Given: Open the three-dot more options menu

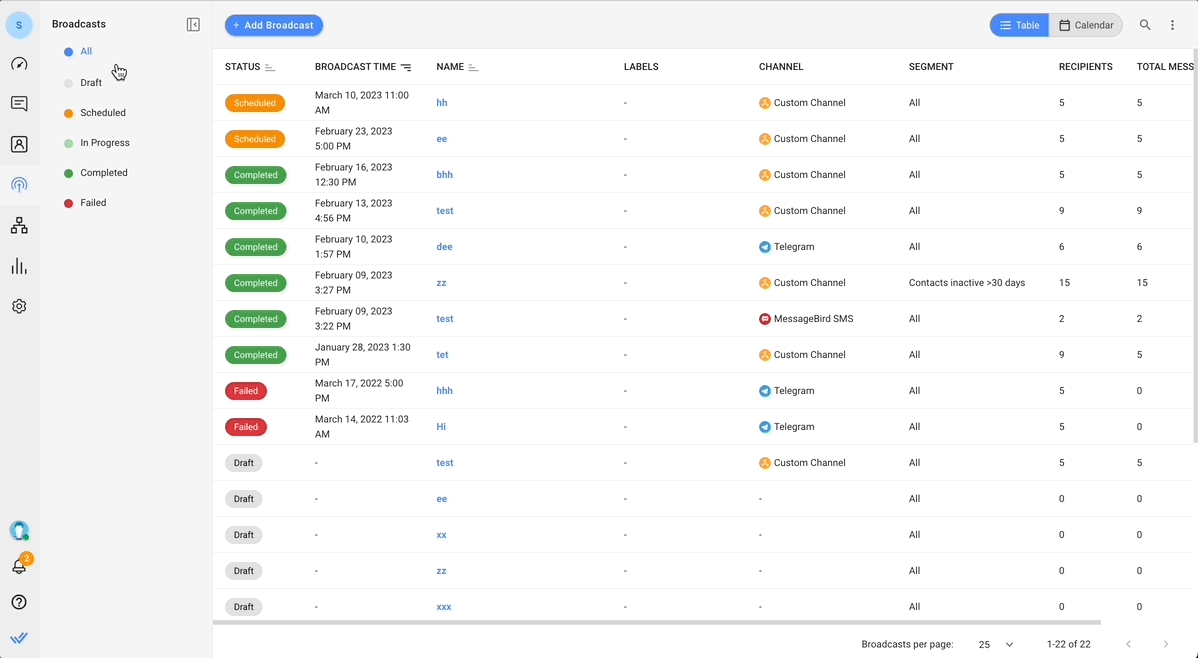Looking at the screenshot, I should (x=1173, y=25).
